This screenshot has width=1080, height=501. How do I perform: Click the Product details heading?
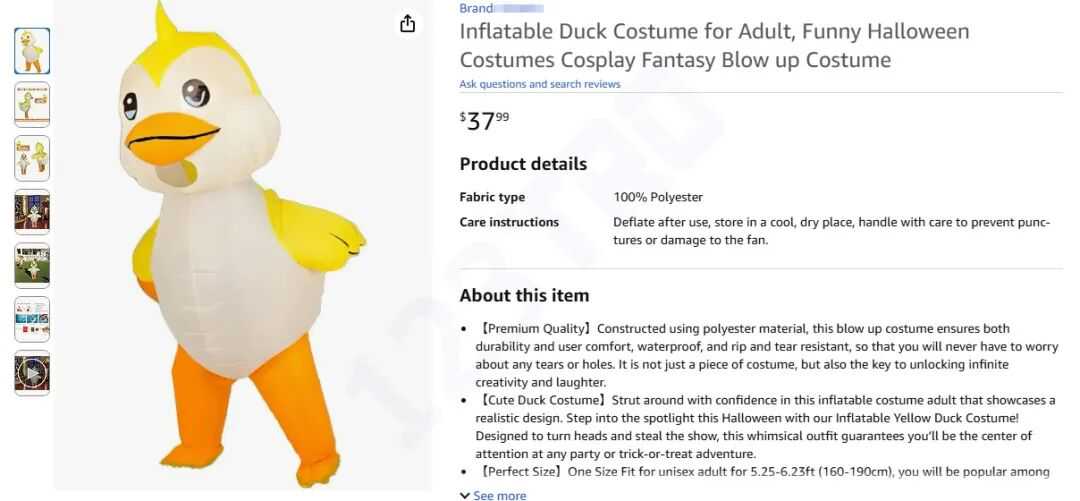click(523, 164)
